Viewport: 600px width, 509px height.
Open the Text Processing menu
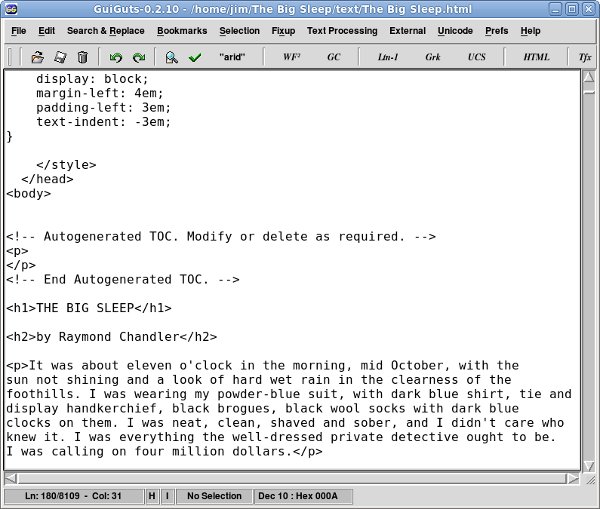(x=342, y=31)
